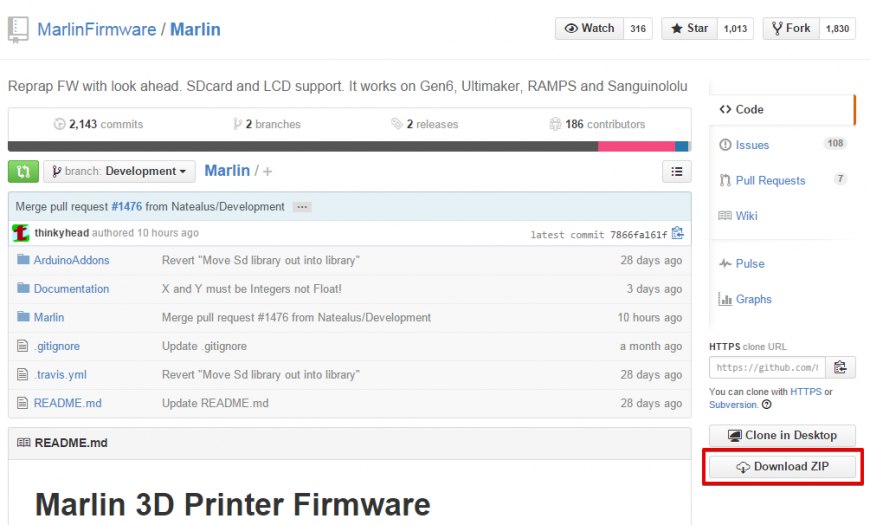Click the Marlin breadcrumb path link
Screen dimensions: 870x525
coord(227,170)
